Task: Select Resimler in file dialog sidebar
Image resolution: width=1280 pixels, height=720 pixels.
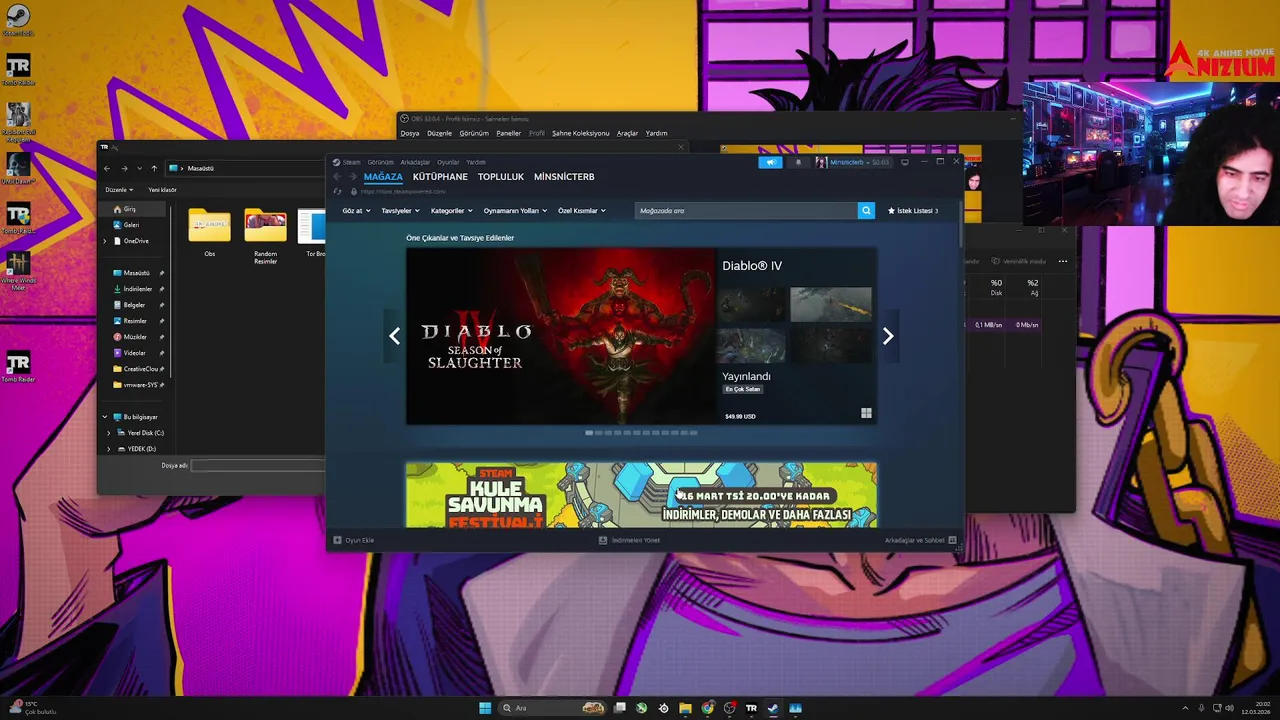Action: [135, 321]
